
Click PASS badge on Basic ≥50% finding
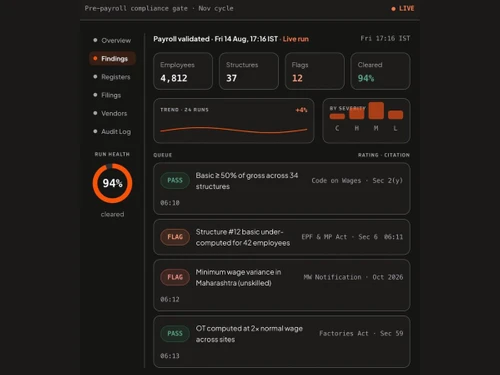point(175,180)
